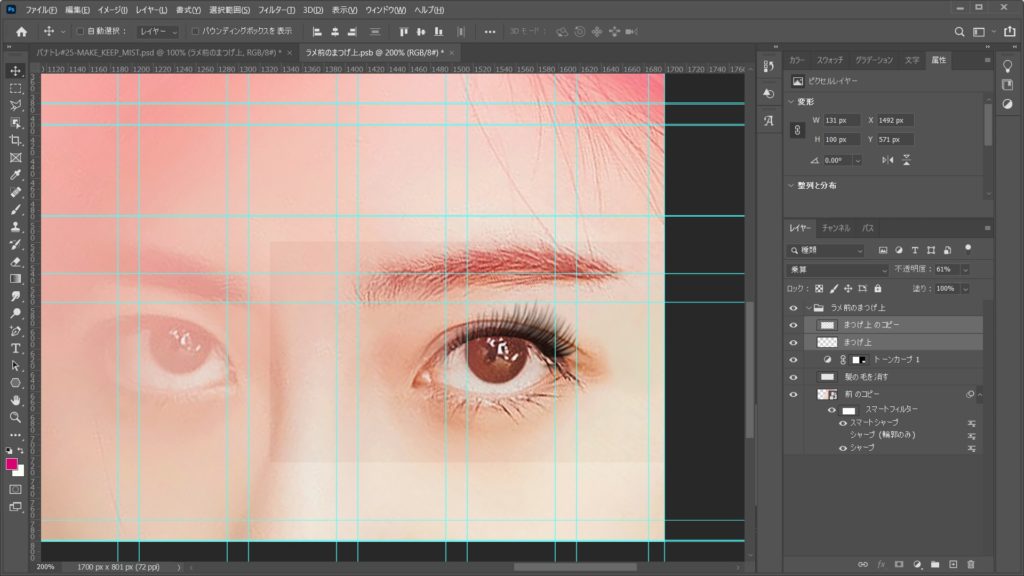Screen dimensions: 1024x576
Task: Switch to パナトレ#25-MAKE_KEEP_MIST.psd document tab
Action: (158, 52)
